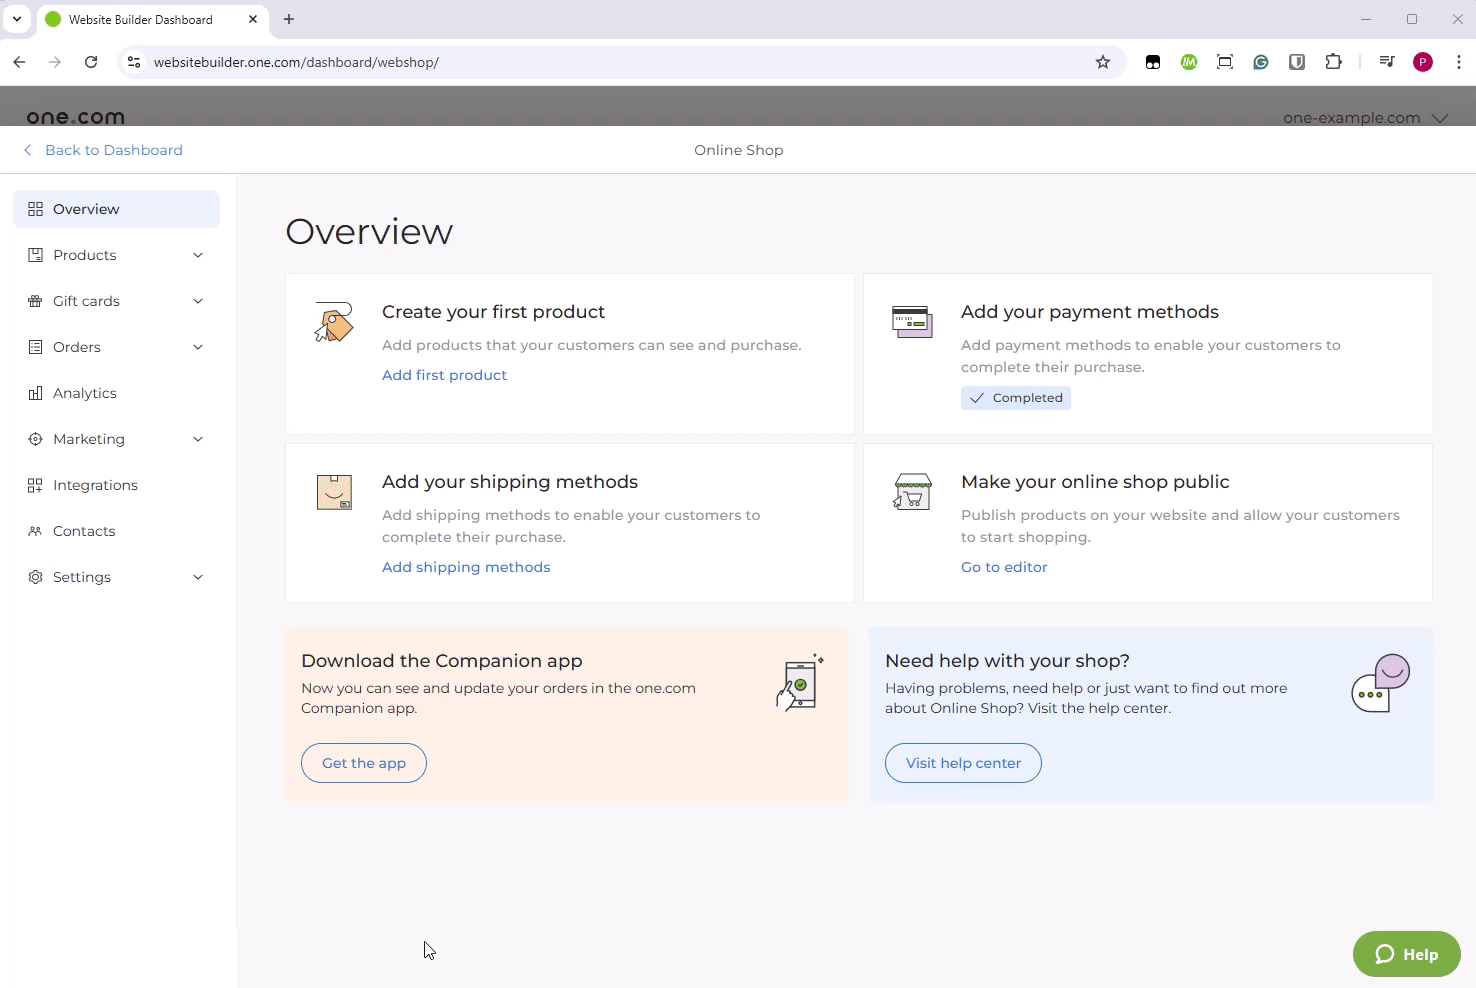Expand the Settings section

[x=198, y=577]
